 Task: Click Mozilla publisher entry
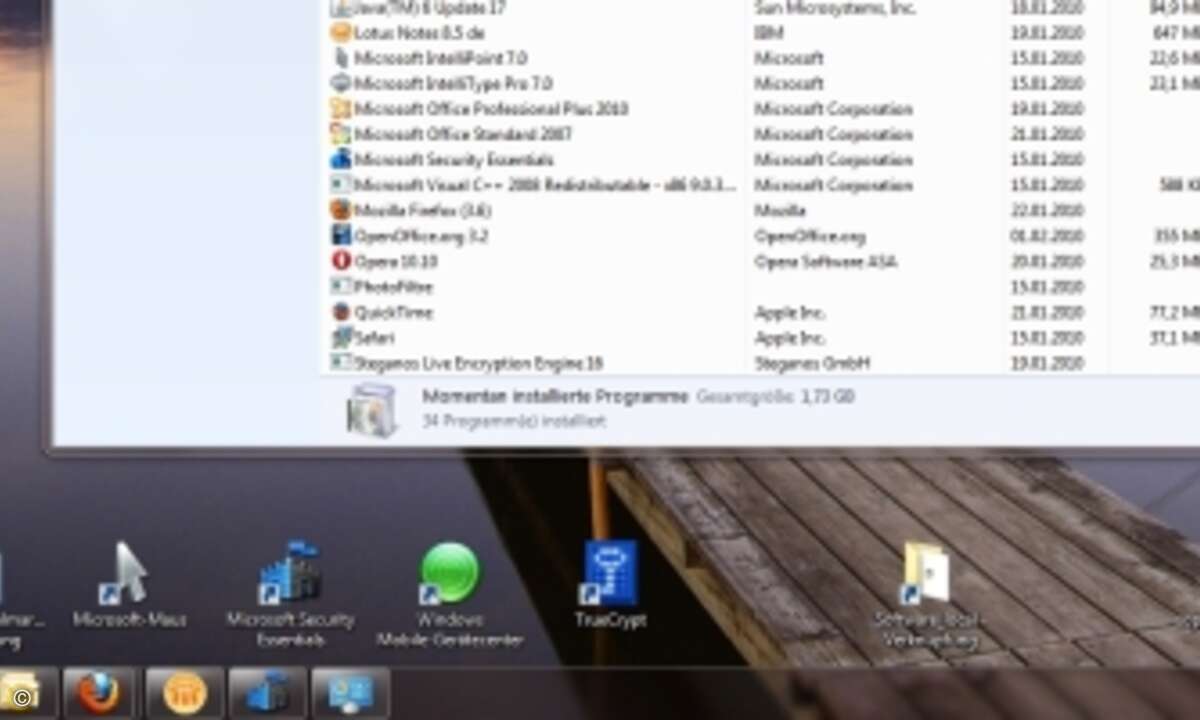pyautogui.click(x=780, y=210)
